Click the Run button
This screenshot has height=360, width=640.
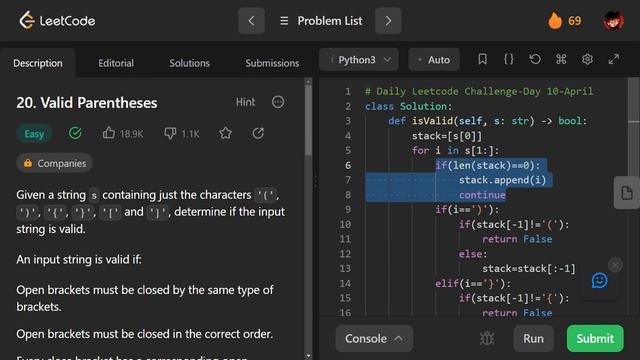pyautogui.click(x=533, y=338)
